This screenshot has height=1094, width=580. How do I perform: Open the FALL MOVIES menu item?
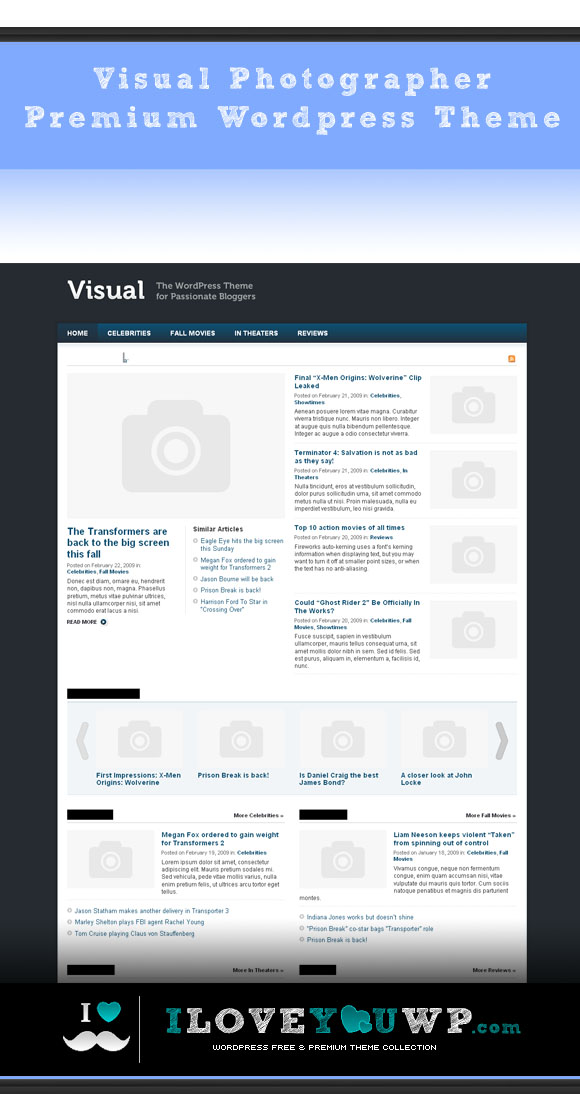tap(193, 334)
